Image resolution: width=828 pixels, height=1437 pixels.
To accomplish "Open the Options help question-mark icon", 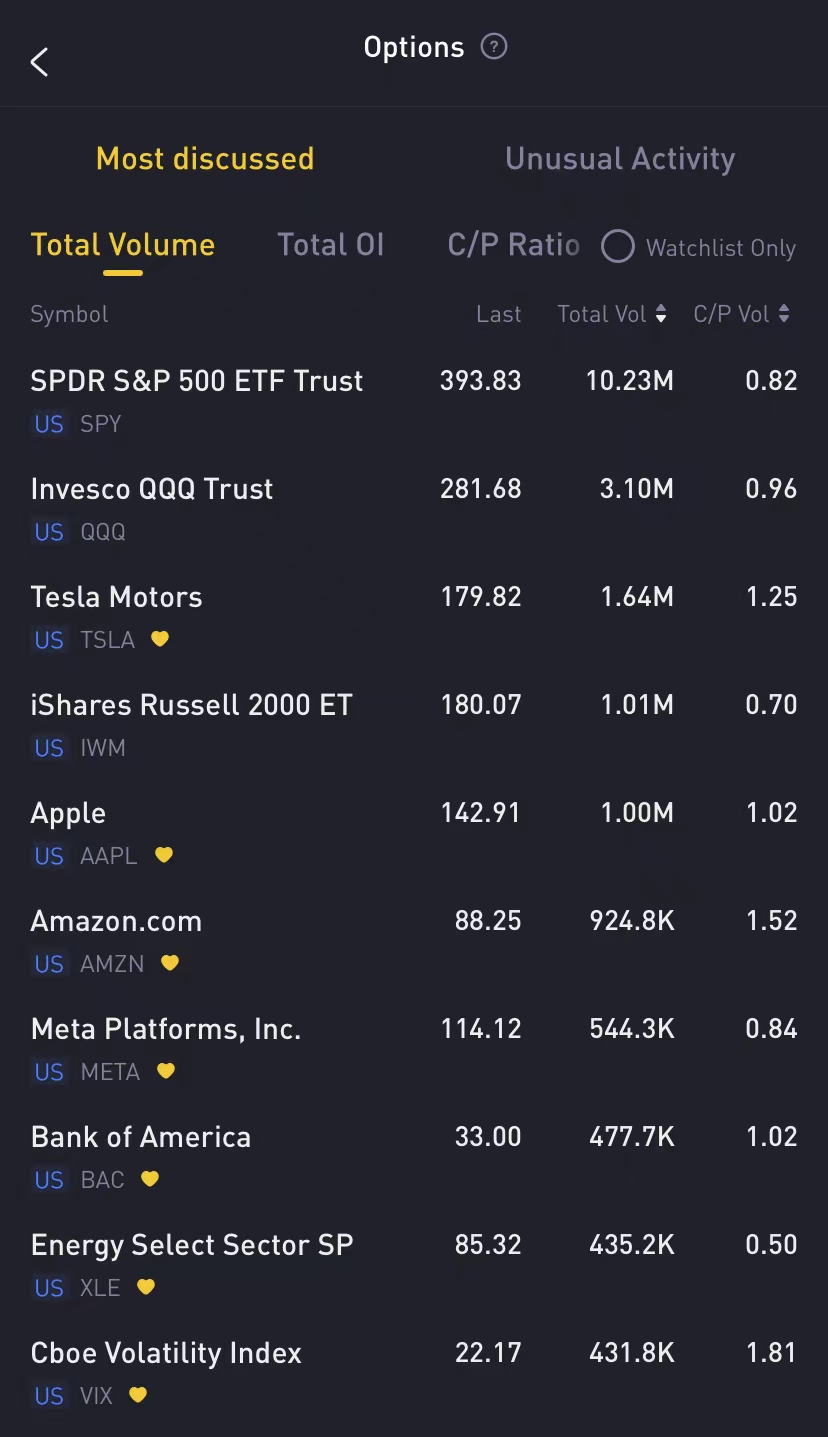I will click(494, 46).
